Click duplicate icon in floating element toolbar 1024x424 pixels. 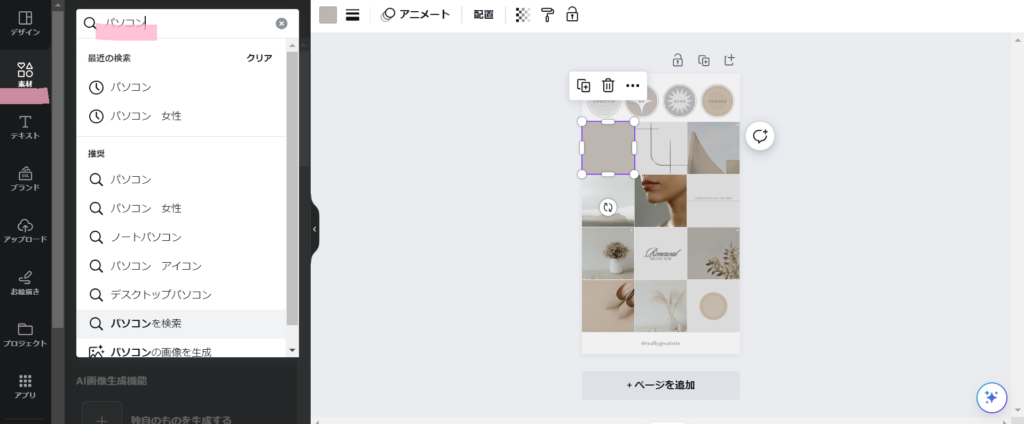[583, 86]
